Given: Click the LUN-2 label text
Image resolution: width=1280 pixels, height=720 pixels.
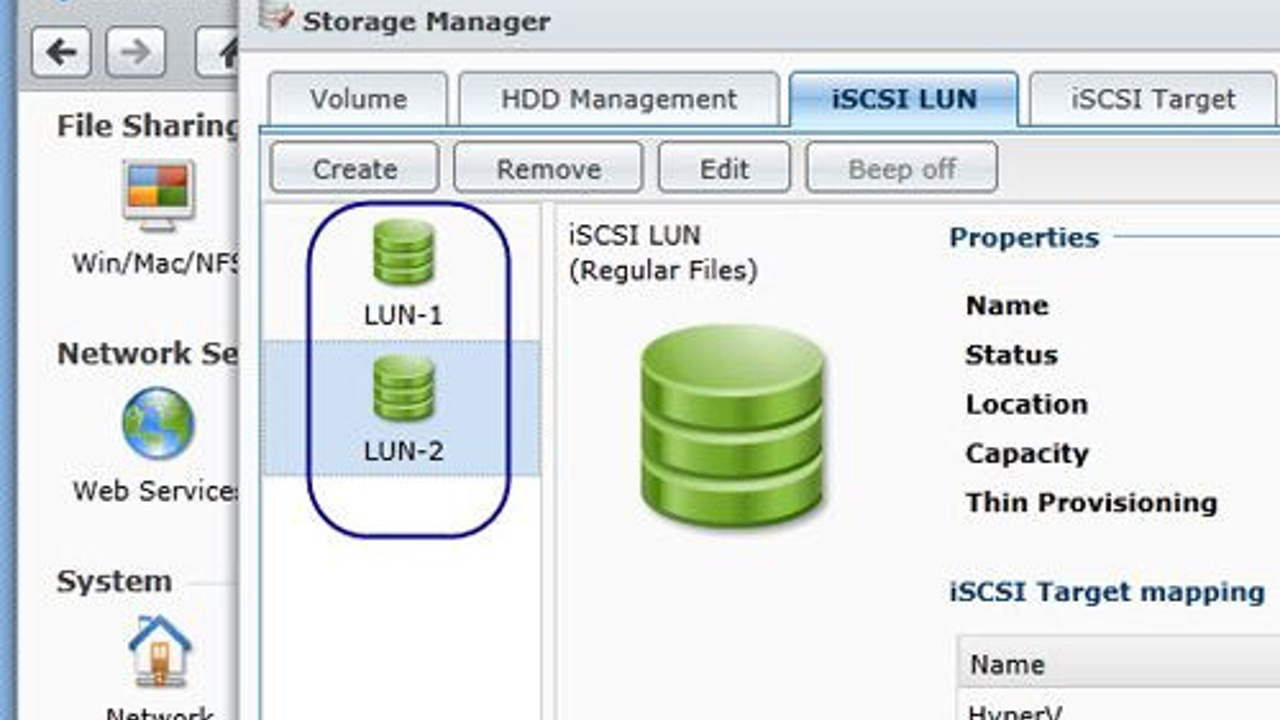Looking at the screenshot, I should [x=403, y=451].
